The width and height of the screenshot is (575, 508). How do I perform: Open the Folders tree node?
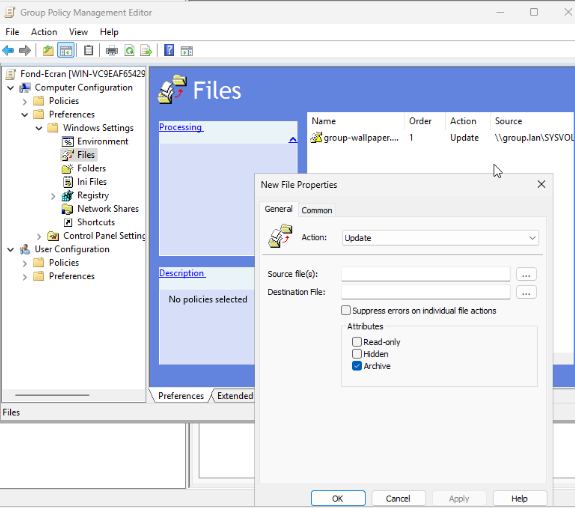point(91,168)
